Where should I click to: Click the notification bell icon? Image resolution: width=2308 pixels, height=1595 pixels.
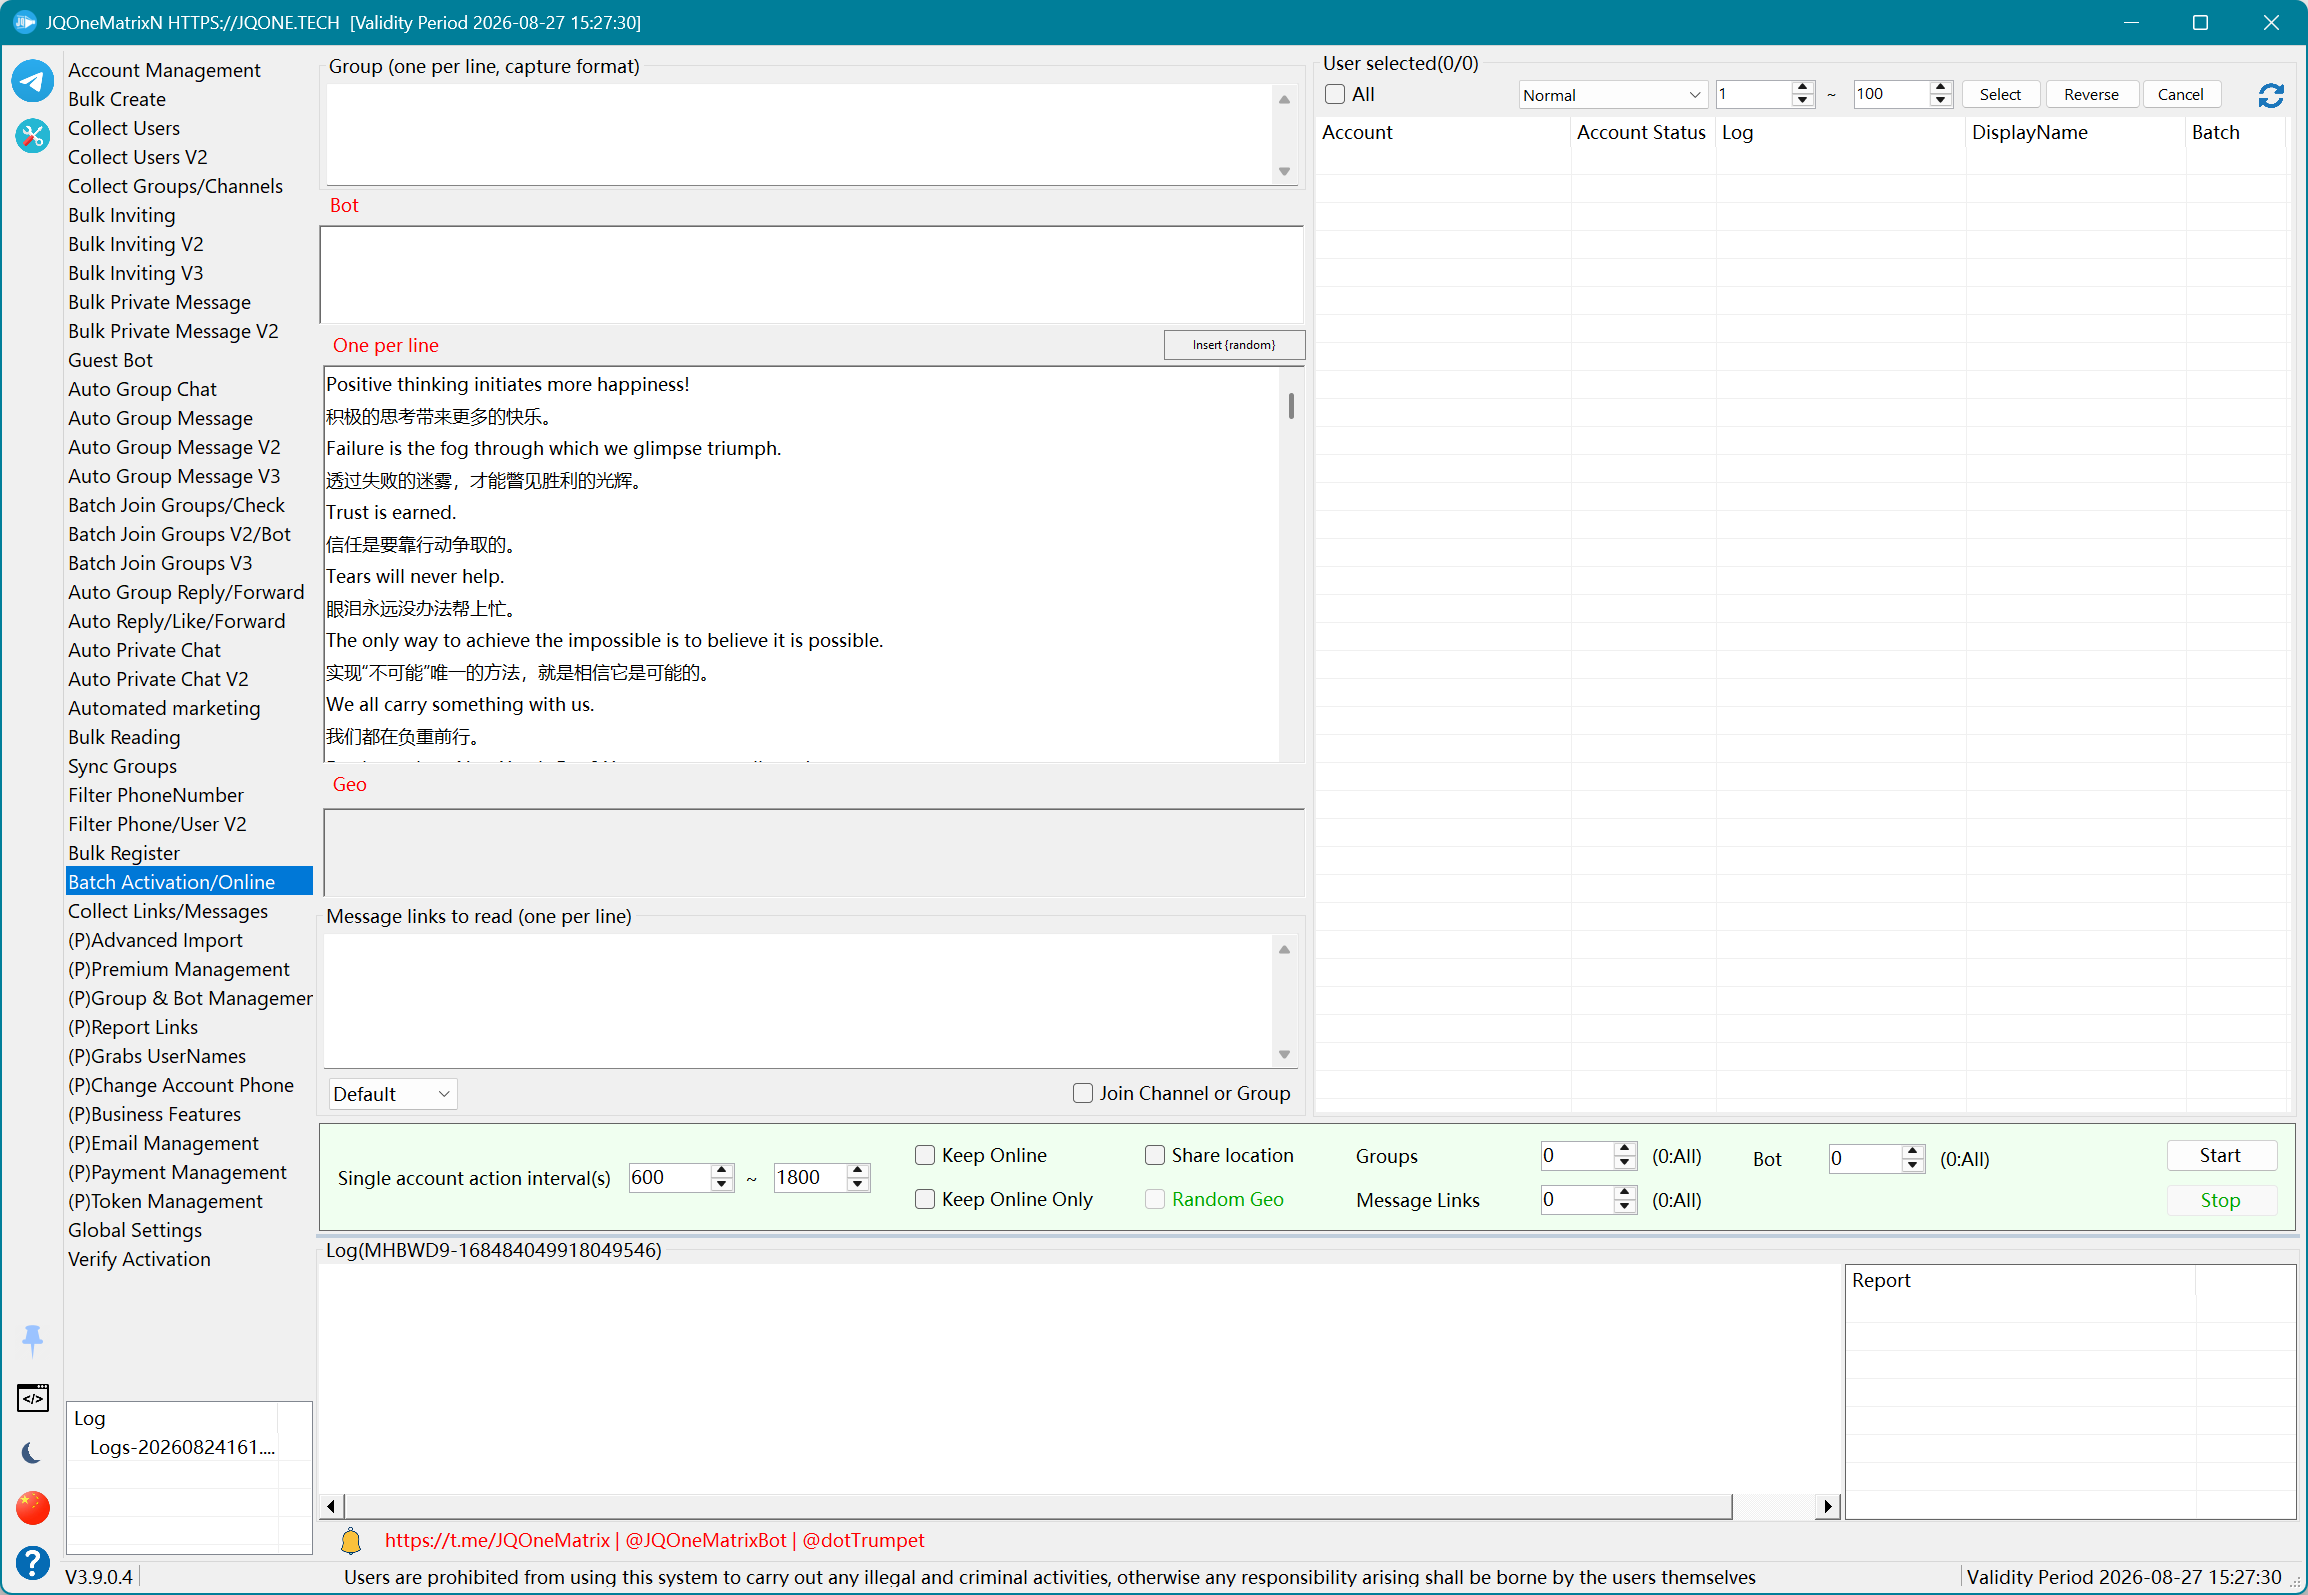point(351,1540)
